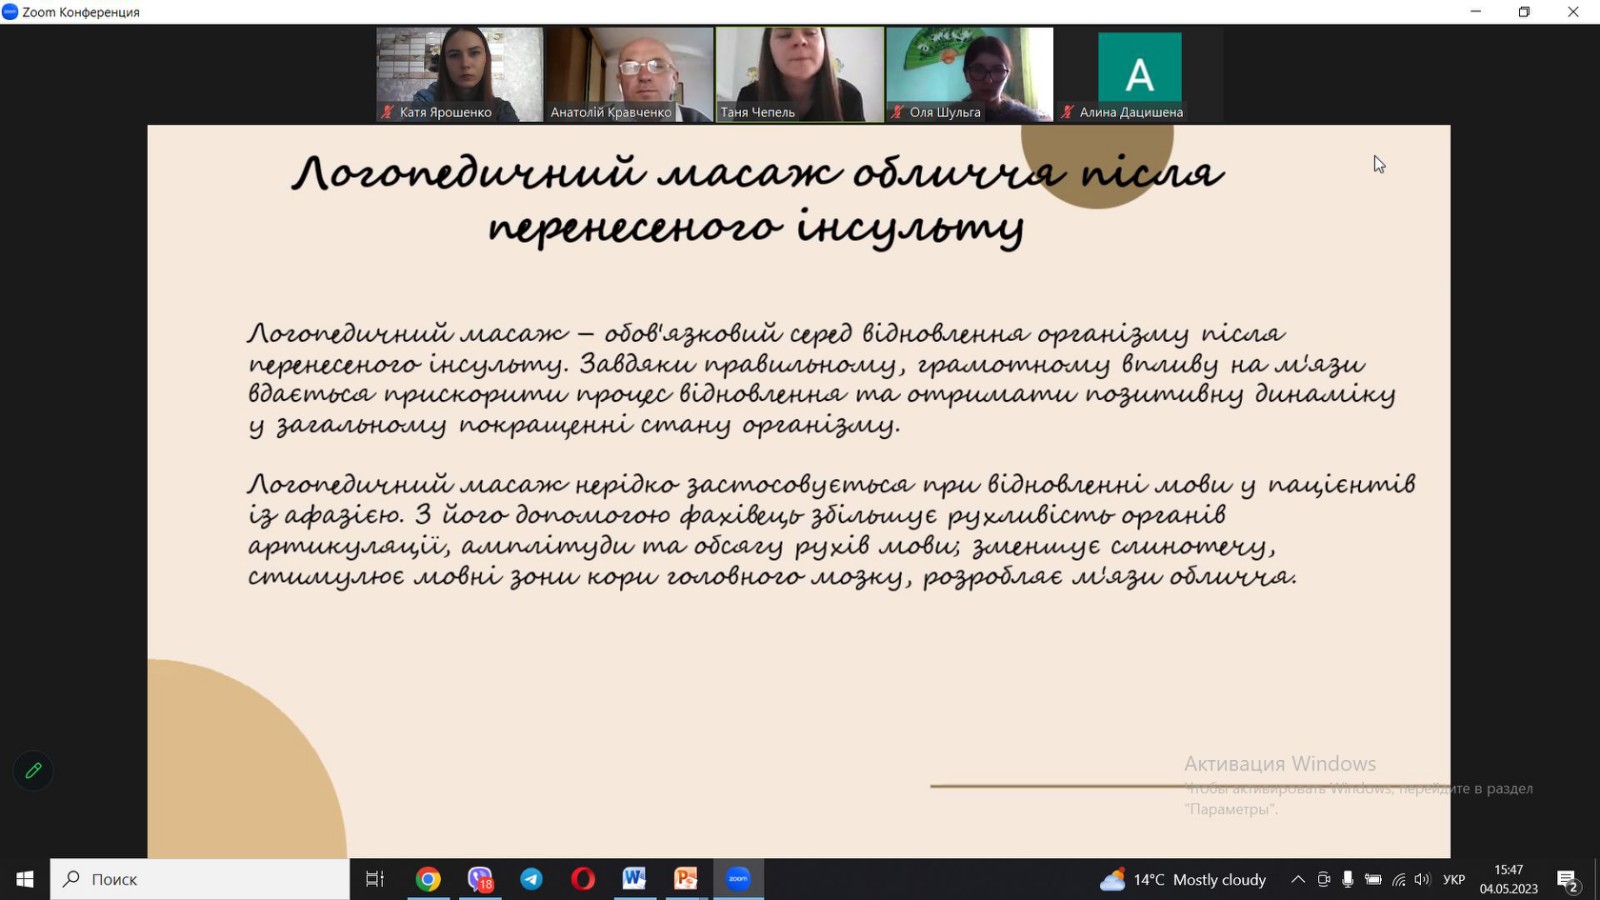Open Microsoft Word from taskbar
The image size is (1600, 900).
(x=634, y=879)
